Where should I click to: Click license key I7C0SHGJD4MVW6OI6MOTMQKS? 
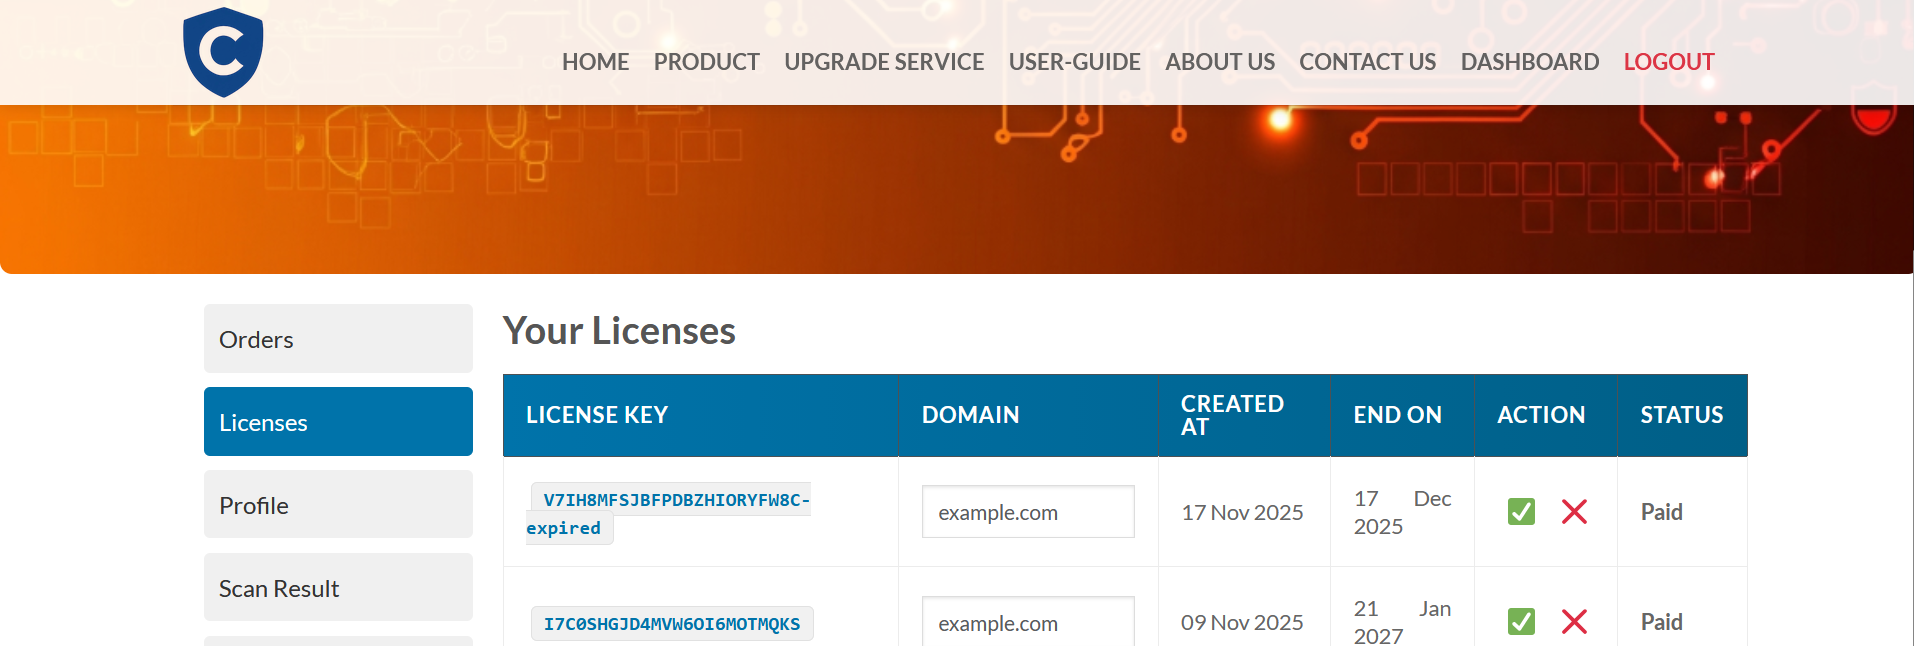[x=672, y=624]
